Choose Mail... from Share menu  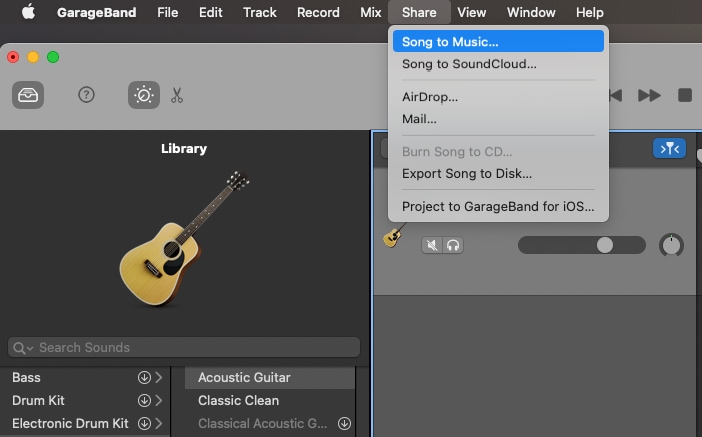click(x=498, y=119)
